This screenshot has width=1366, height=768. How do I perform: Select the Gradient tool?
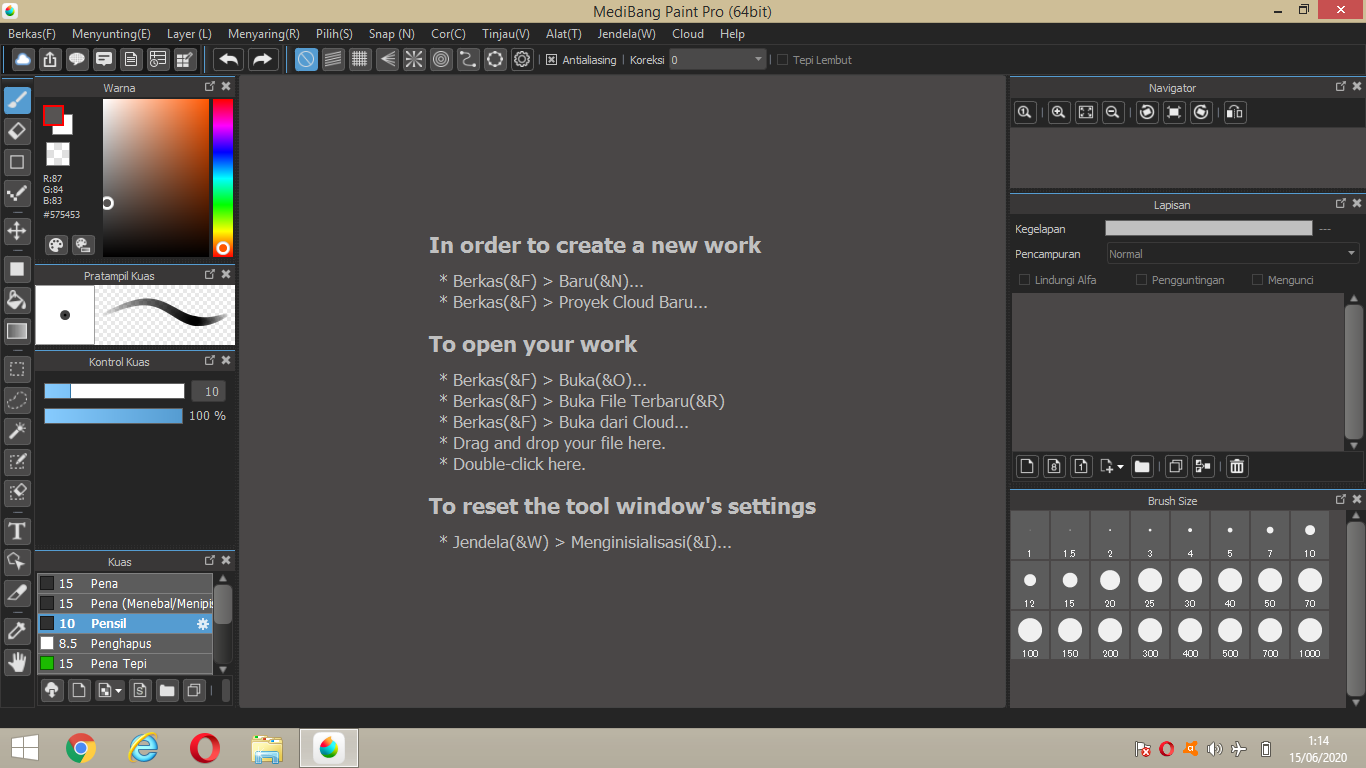point(17,331)
